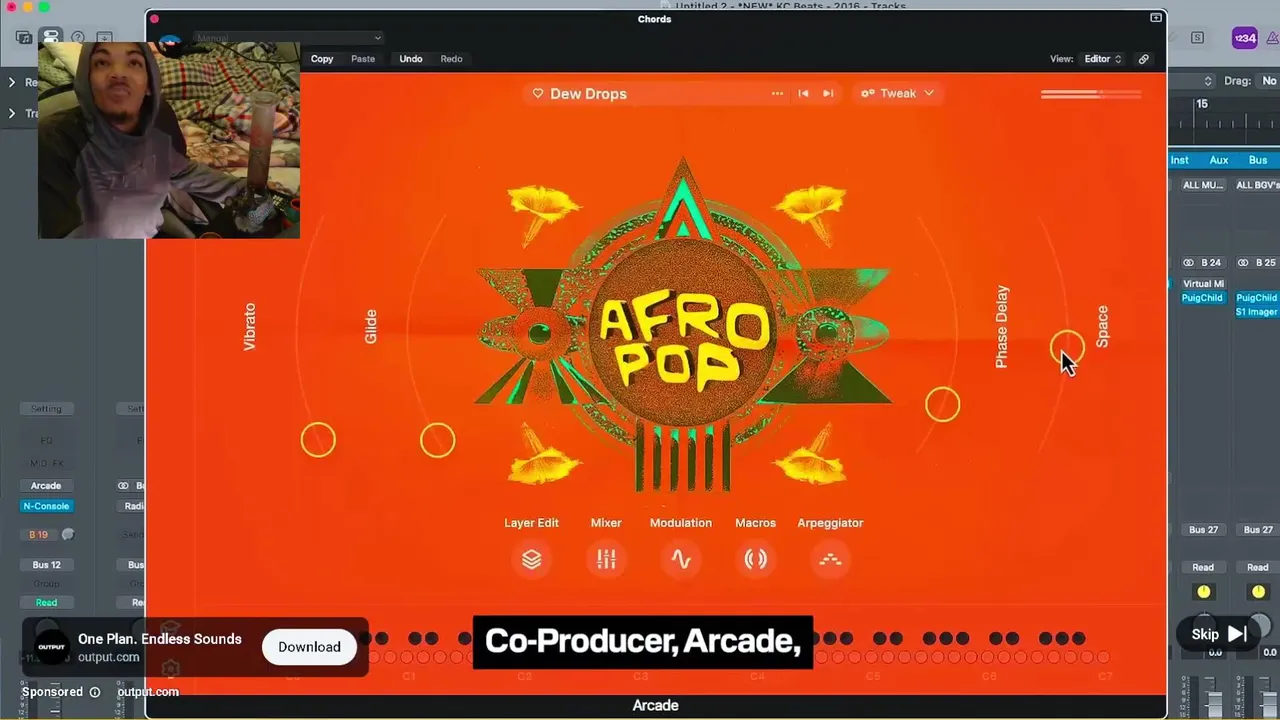Click the Download ad button
Screen dimensions: 1280x720
(309, 647)
